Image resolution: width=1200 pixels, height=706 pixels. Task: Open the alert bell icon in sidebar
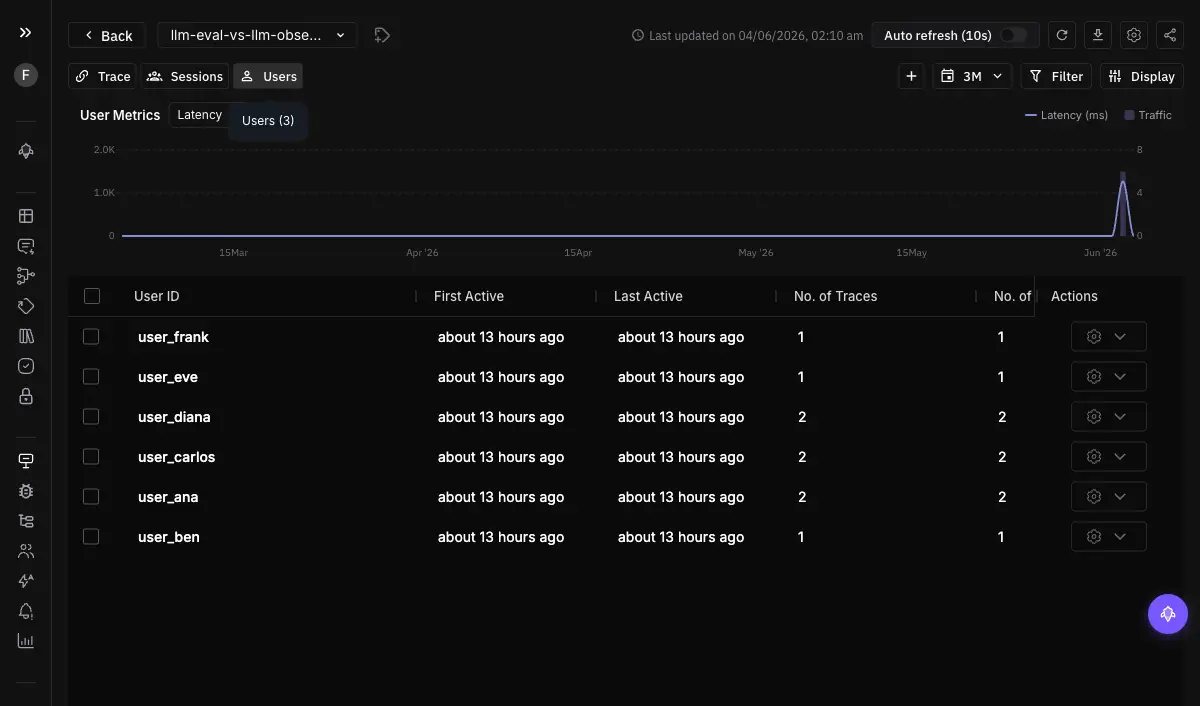click(x=26, y=611)
